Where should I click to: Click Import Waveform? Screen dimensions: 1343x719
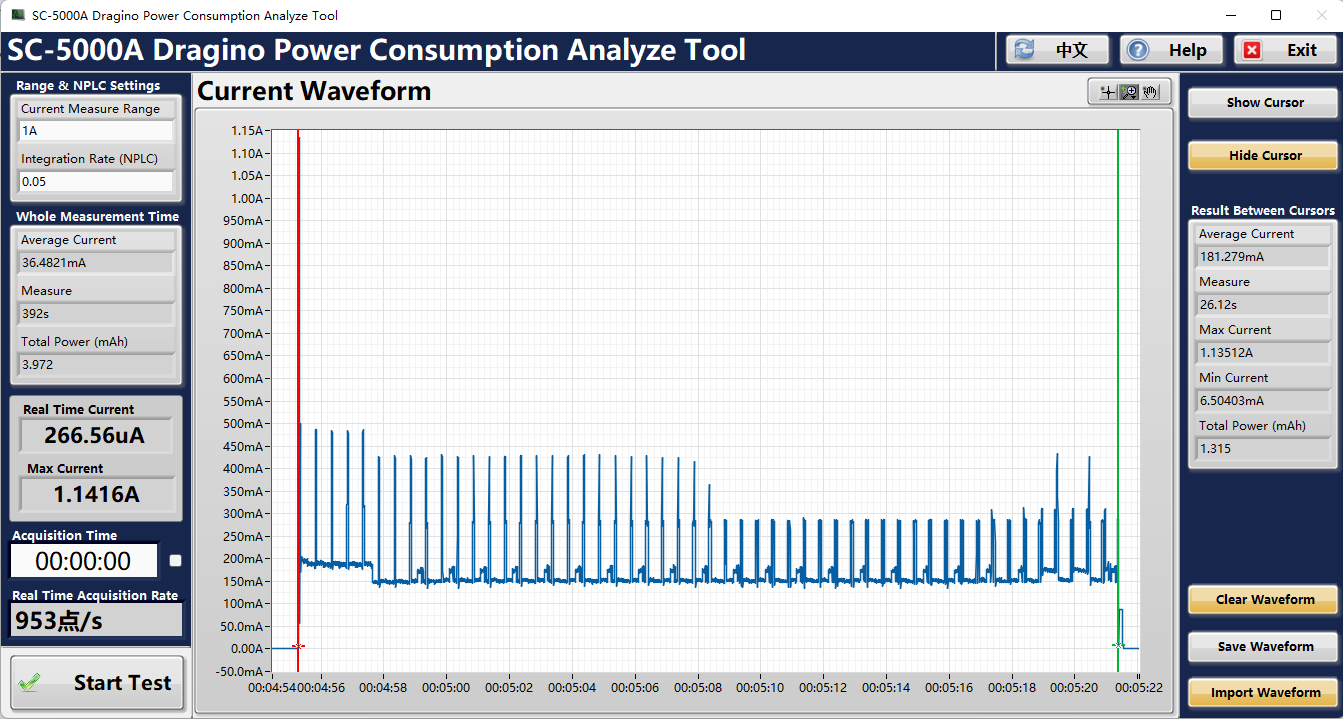(1263, 692)
